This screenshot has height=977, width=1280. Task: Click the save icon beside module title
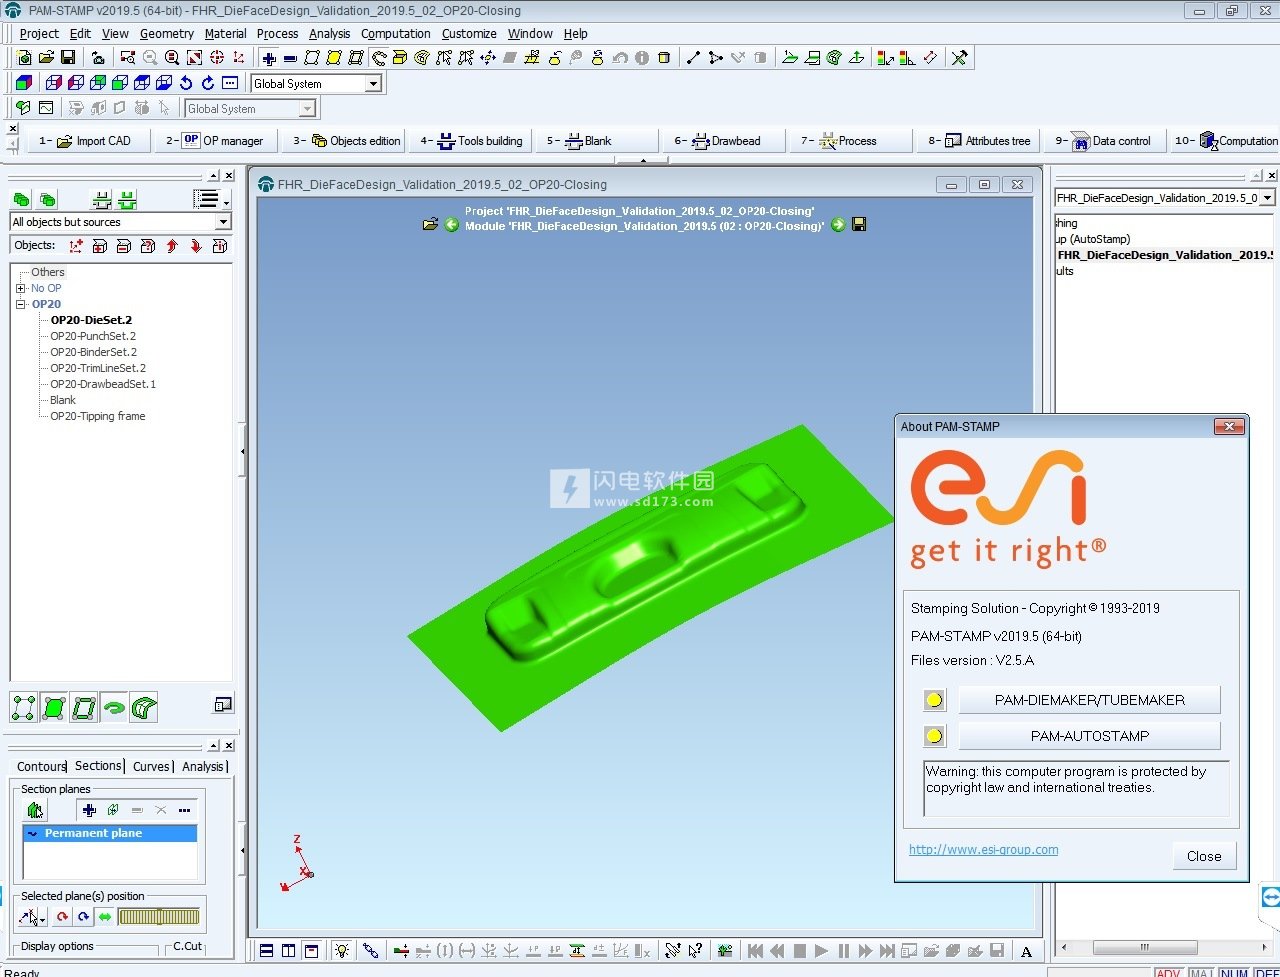(x=859, y=225)
